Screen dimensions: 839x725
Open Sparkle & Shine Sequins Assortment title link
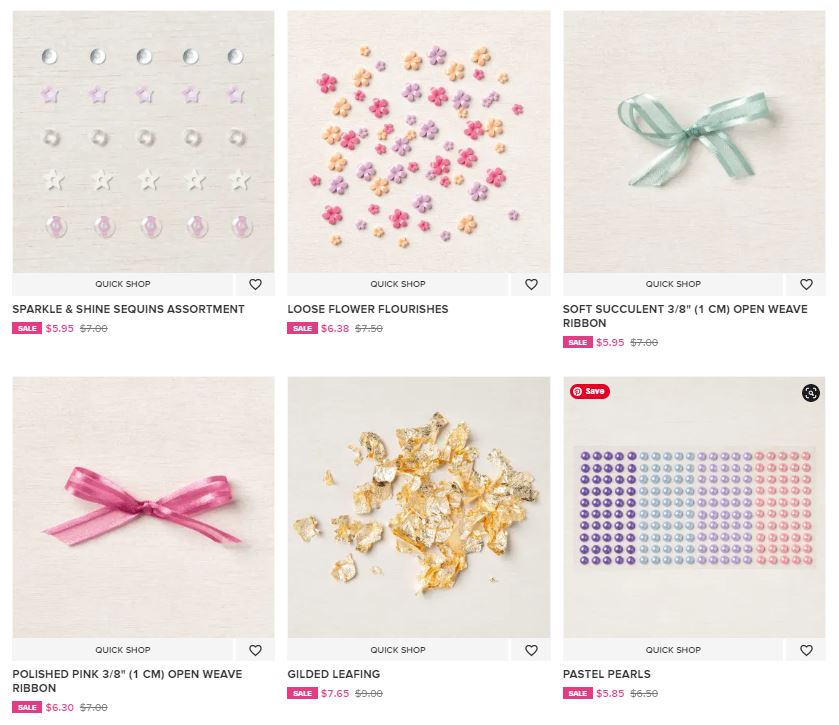(x=128, y=310)
